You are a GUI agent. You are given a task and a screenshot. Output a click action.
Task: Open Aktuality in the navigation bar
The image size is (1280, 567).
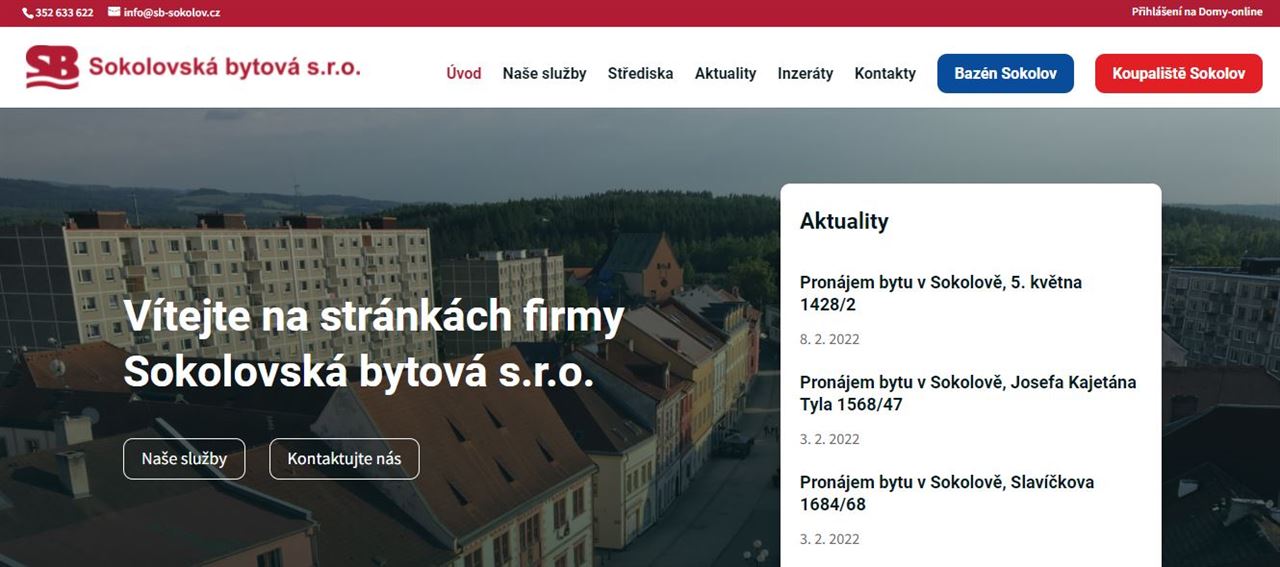725,73
